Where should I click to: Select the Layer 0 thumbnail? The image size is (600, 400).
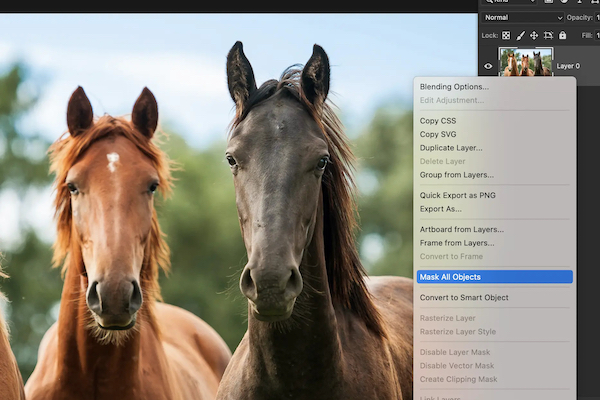point(525,62)
